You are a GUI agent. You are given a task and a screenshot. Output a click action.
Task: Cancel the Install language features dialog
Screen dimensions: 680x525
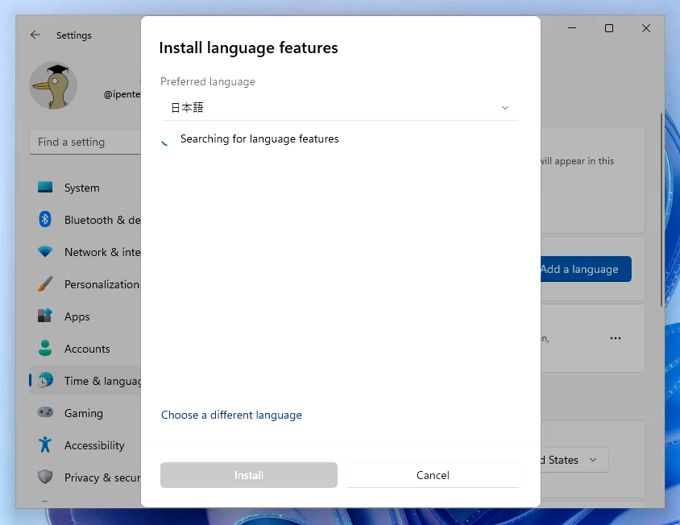coord(433,475)
